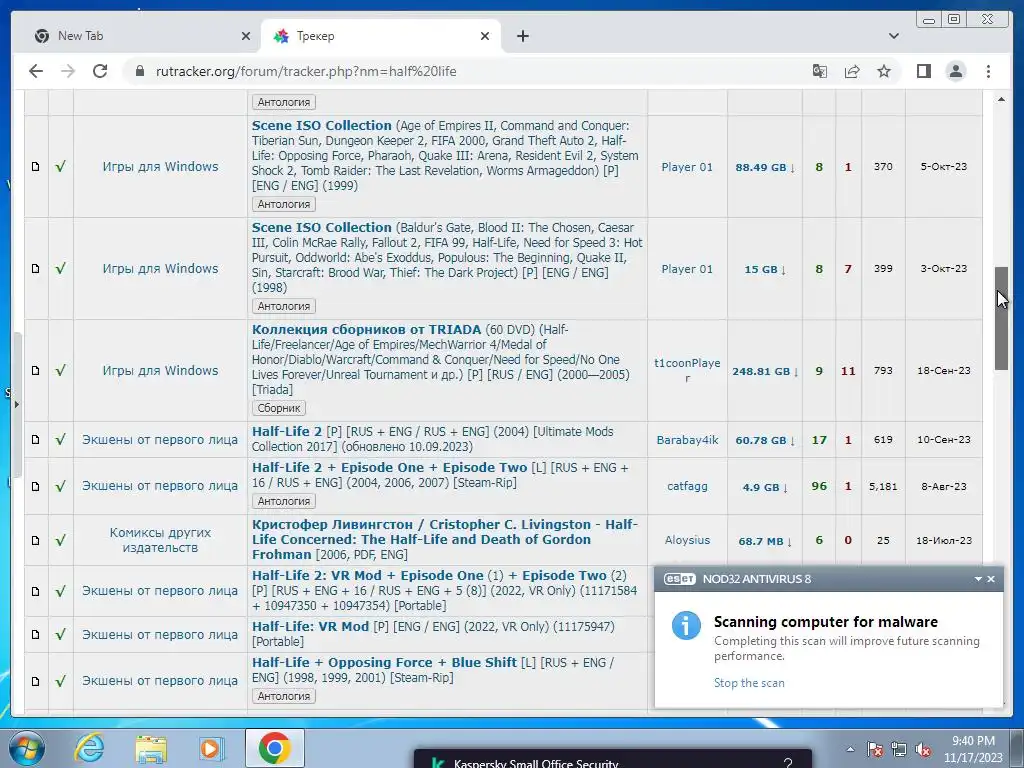Open author t1coonPlayer's profile
1024x768 pixels.
pyautogui.click(x=687, y=370)
